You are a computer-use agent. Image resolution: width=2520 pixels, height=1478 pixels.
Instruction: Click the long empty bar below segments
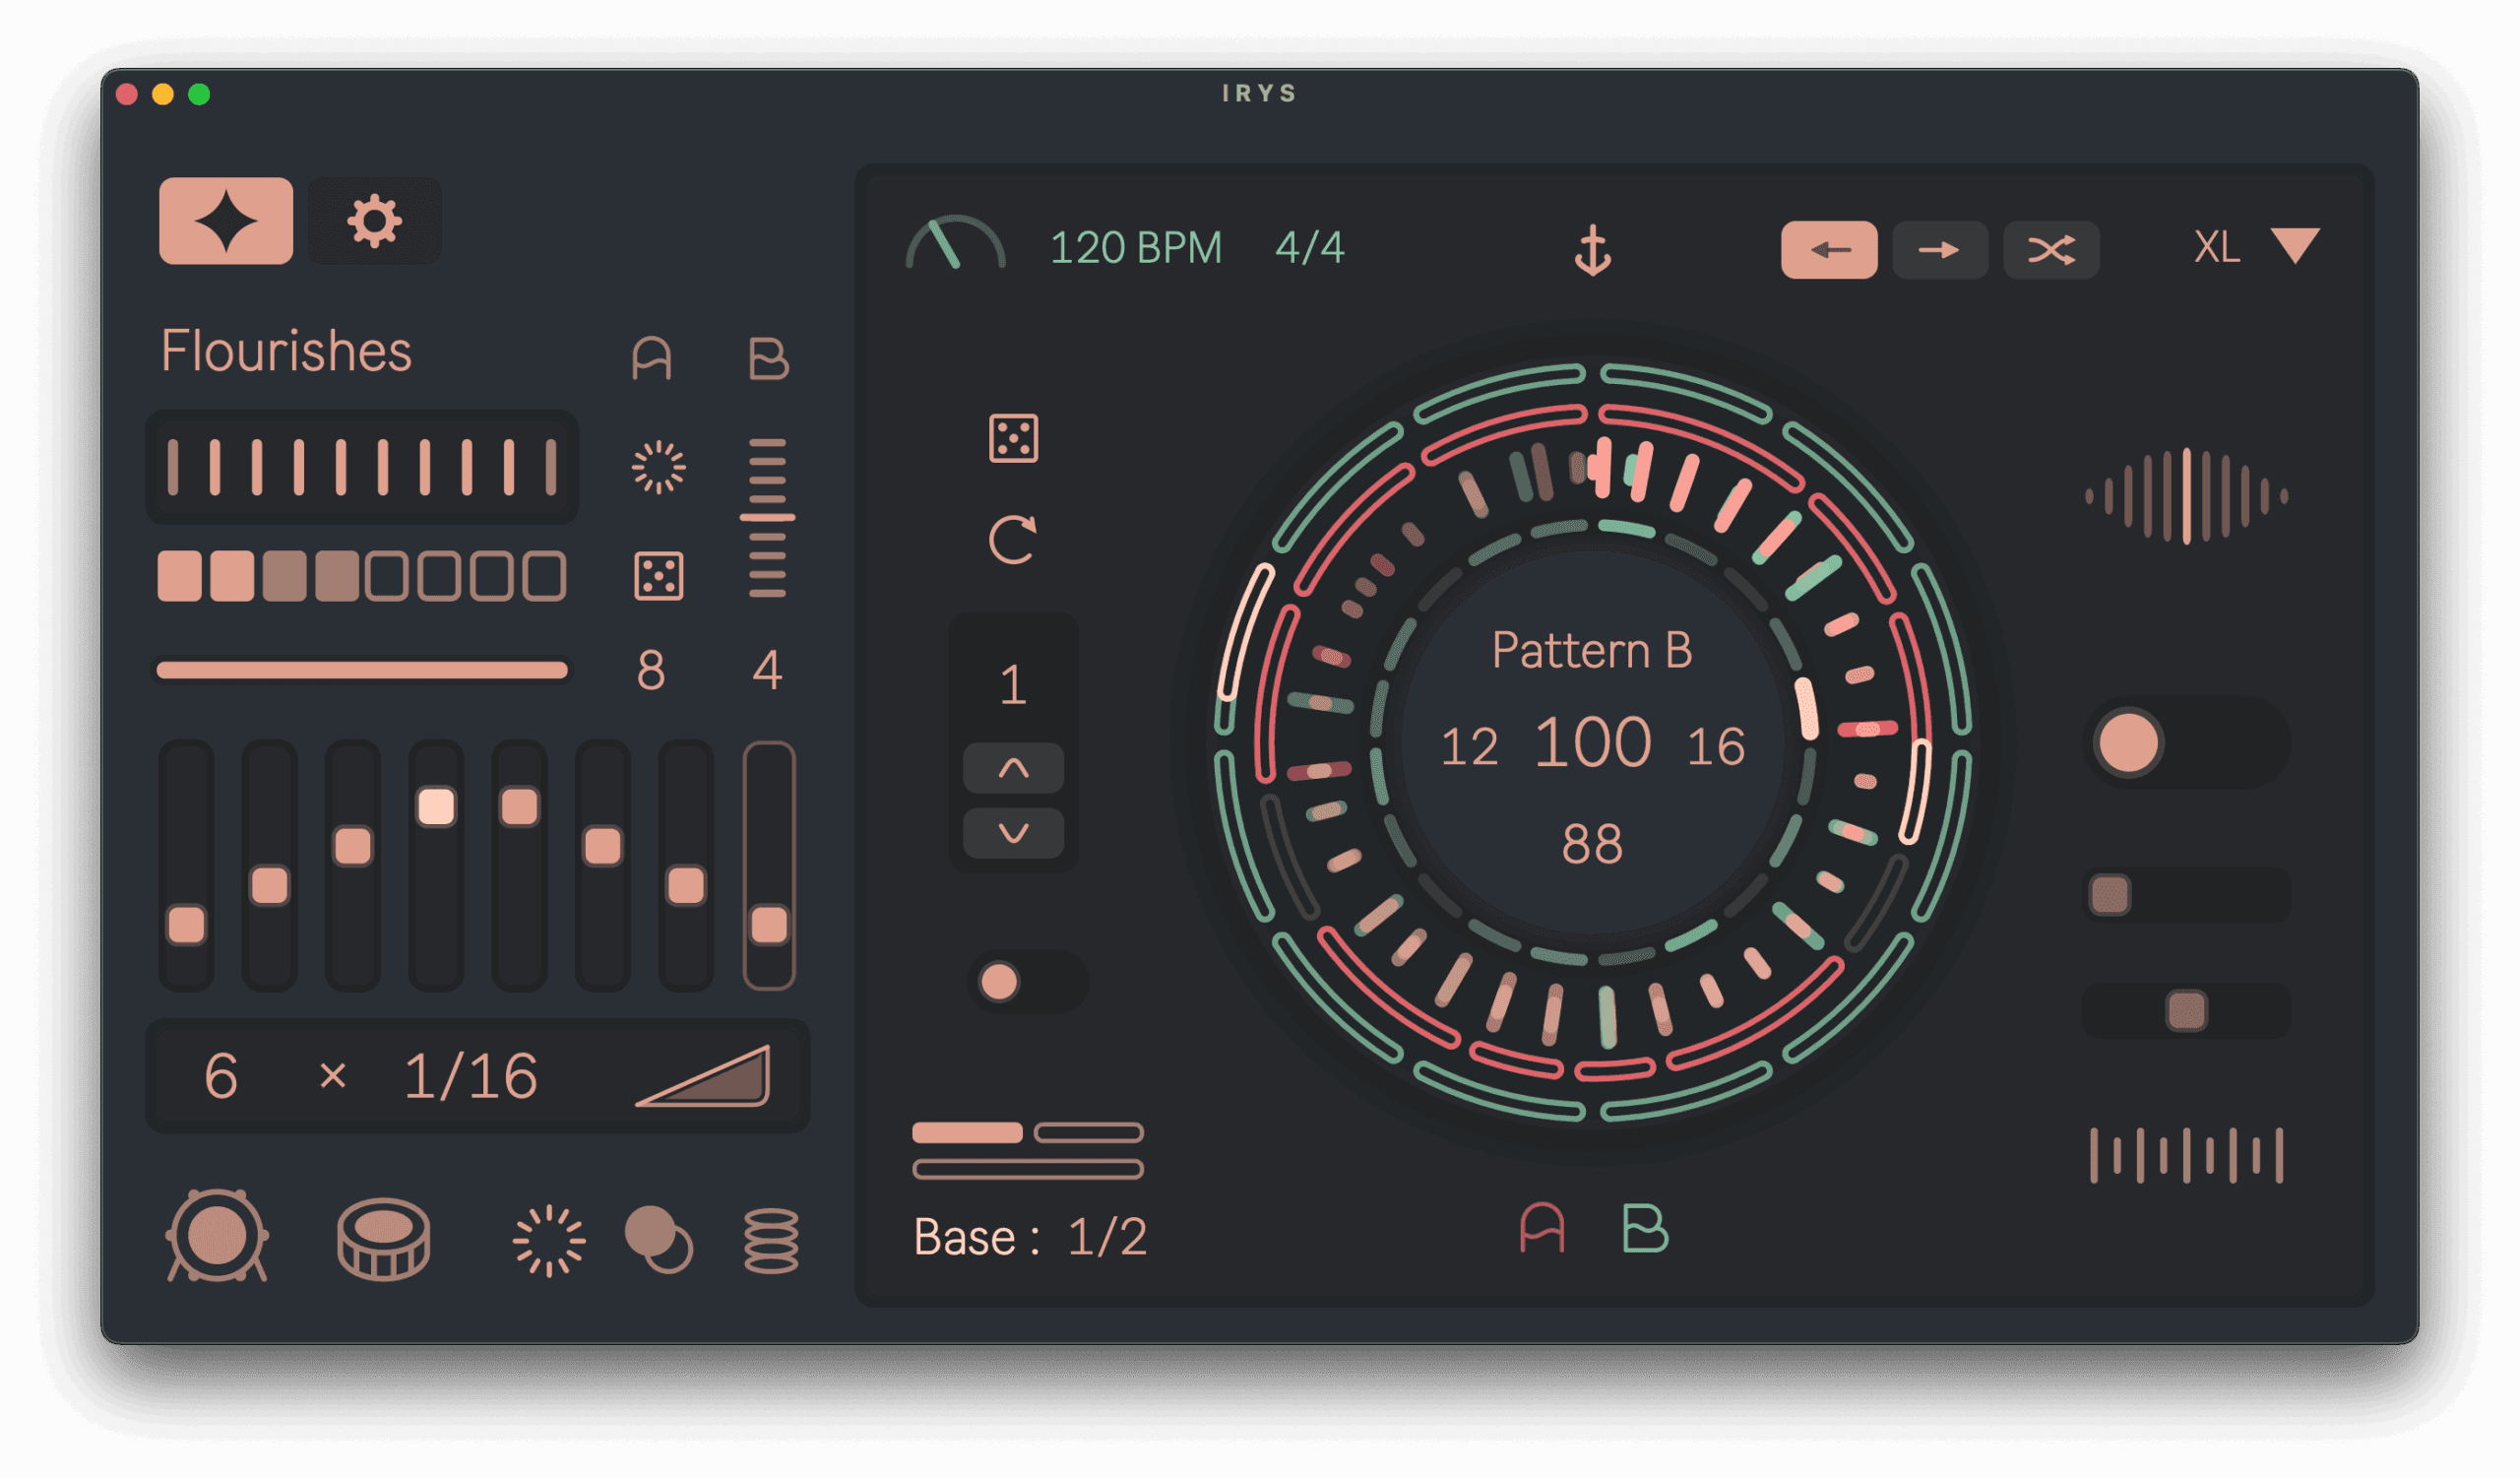pyautogui.click(x=1028, y=1170)
